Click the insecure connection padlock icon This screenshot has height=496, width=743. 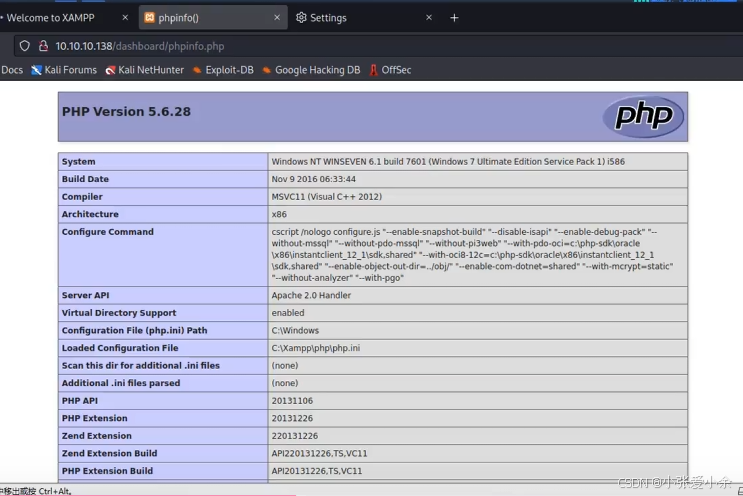[43, 46]
